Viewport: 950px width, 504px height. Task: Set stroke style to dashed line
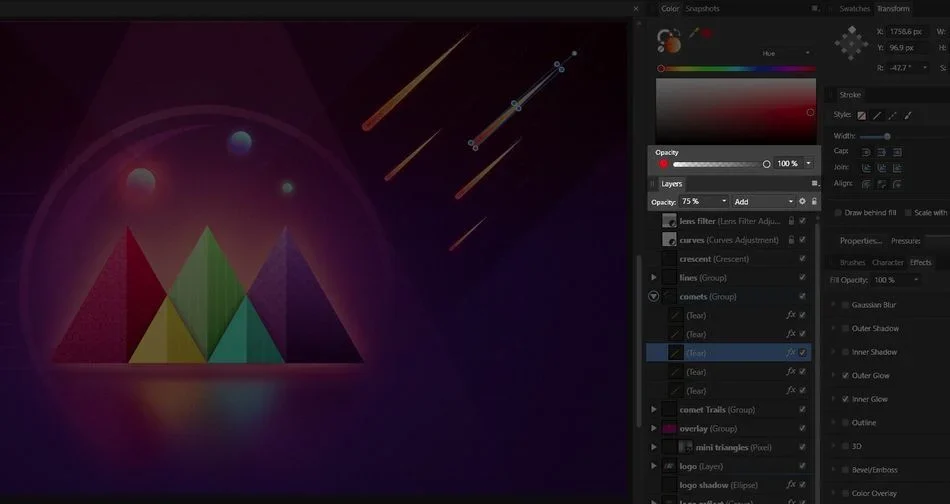click(x=892, y=115)
